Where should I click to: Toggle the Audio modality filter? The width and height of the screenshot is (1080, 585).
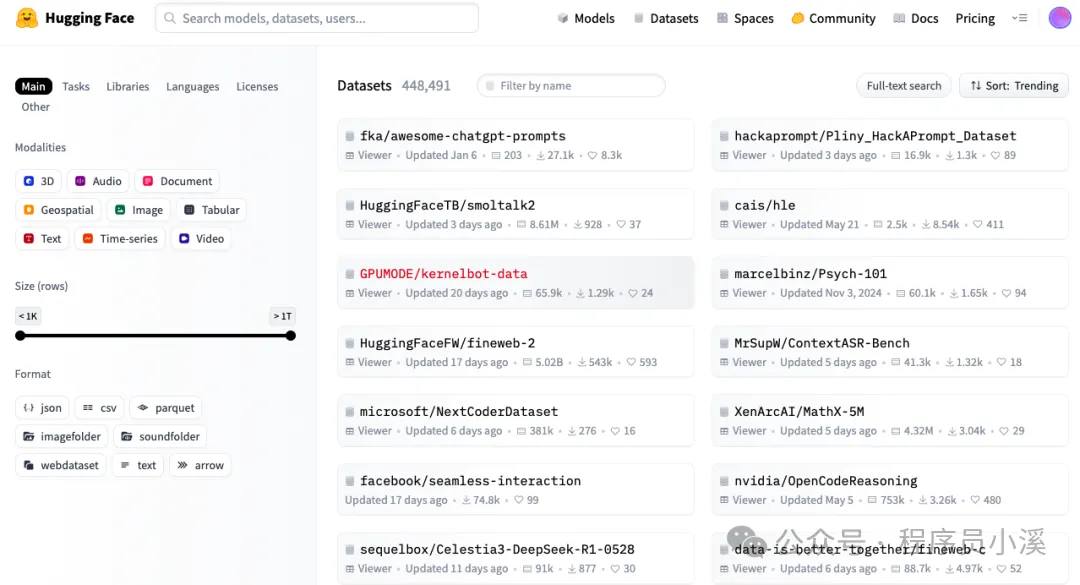point(98,181)
